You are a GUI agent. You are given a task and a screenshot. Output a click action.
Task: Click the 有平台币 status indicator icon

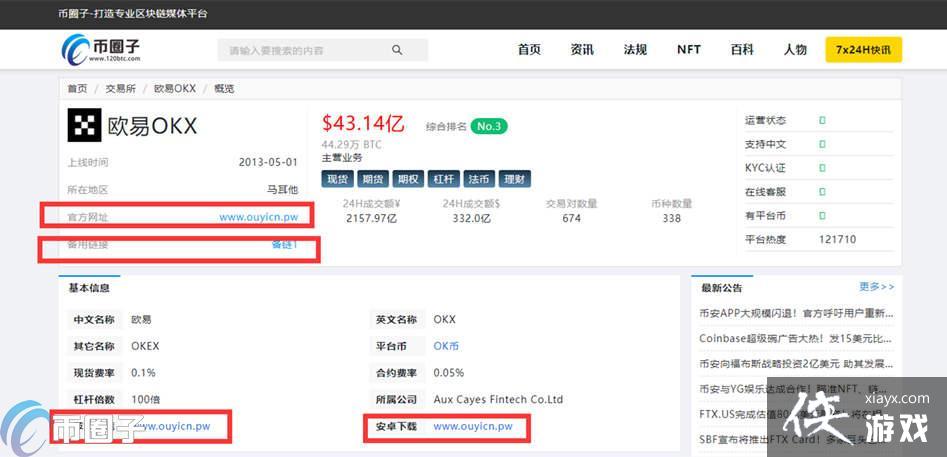click(822, 215)
